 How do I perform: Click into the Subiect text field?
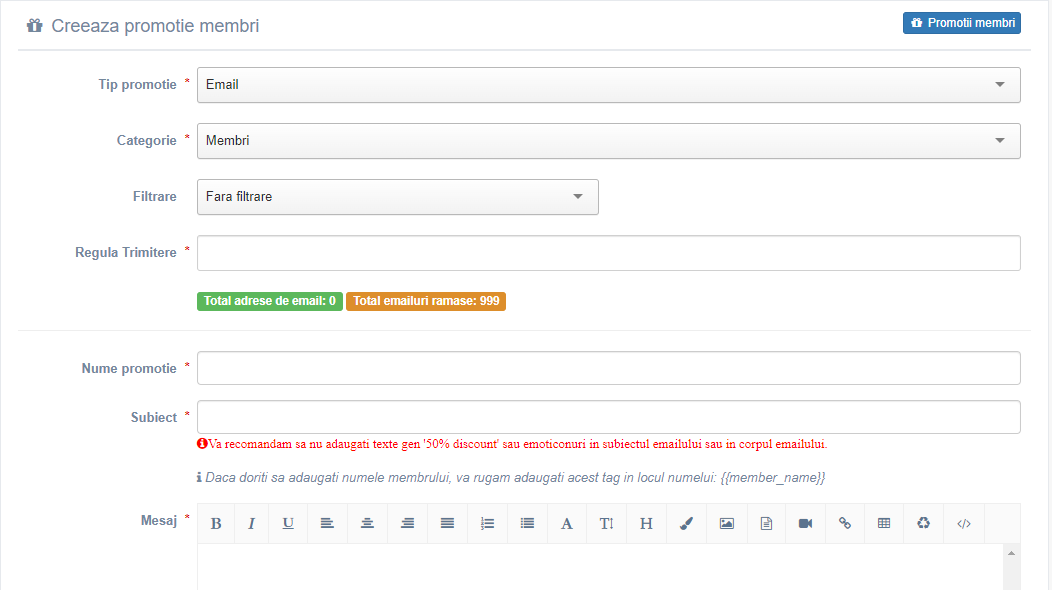[x=609, y=417]
